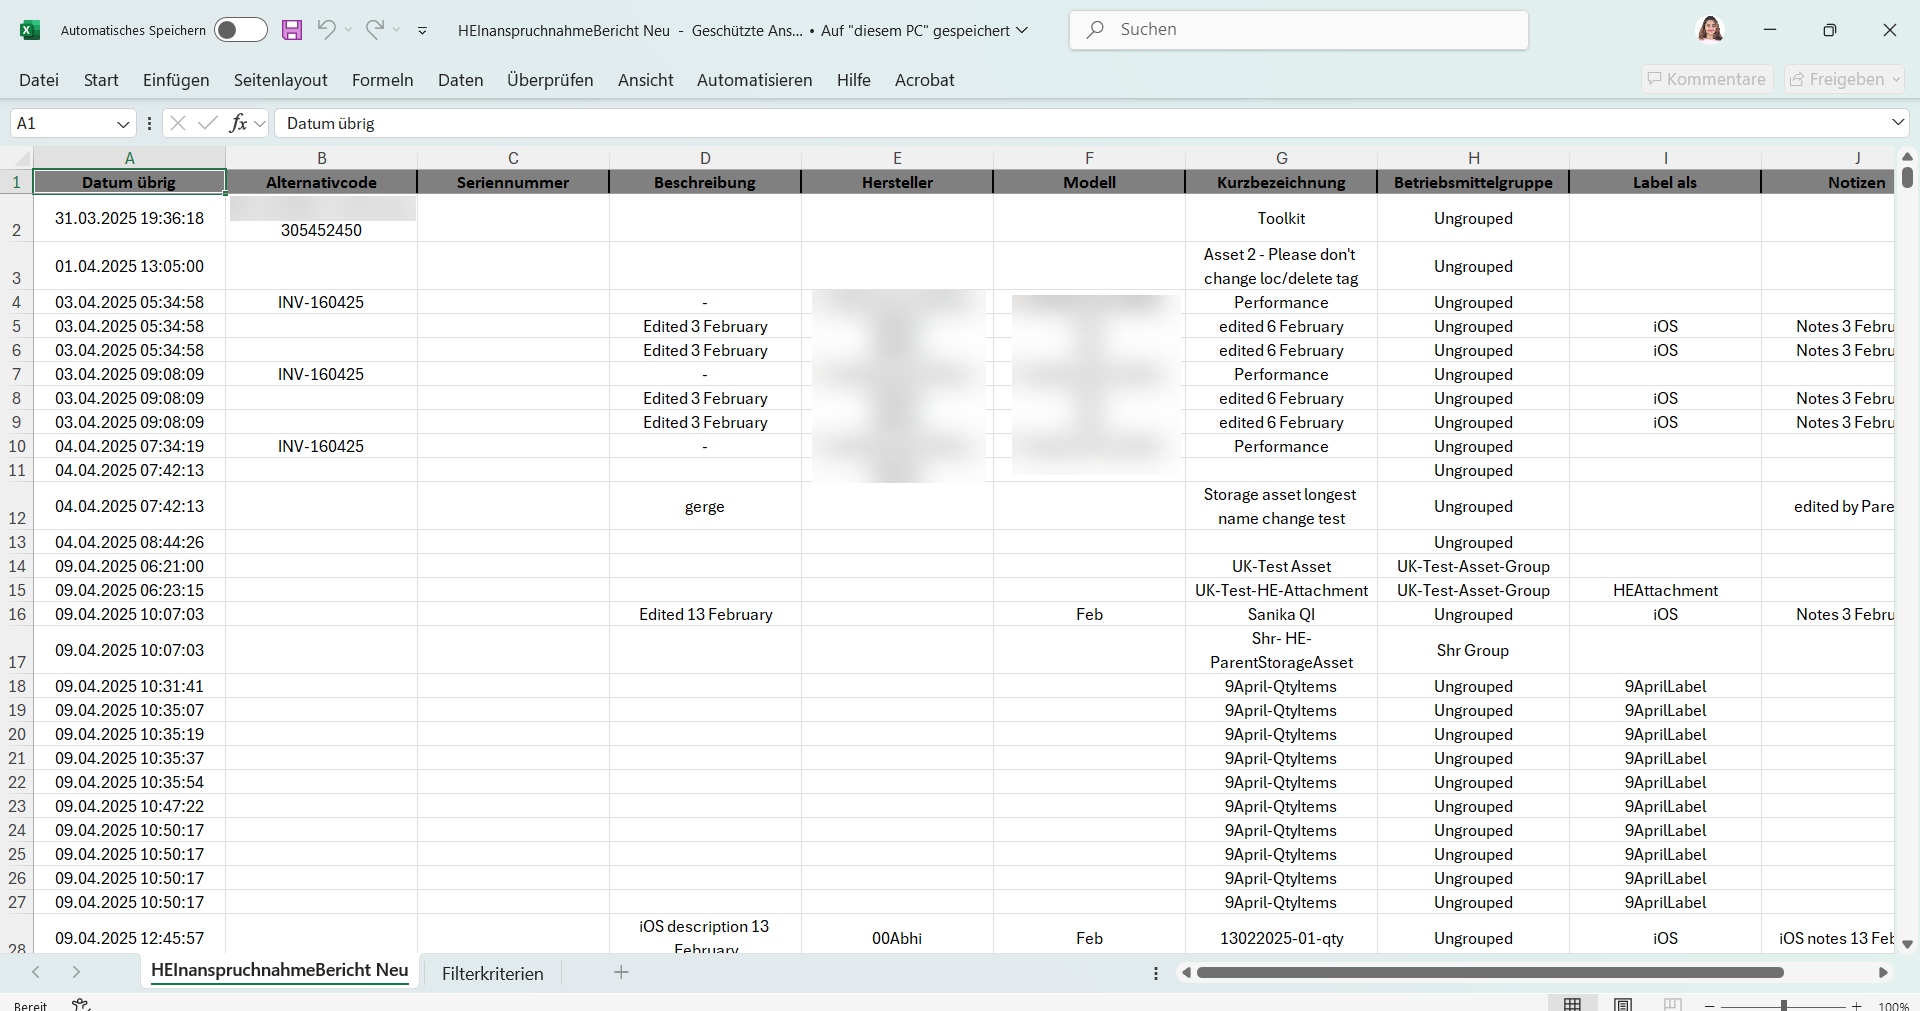Expand the formula bar with the chevron
Viewport: 1920px width, 1011px height.
1897,123
